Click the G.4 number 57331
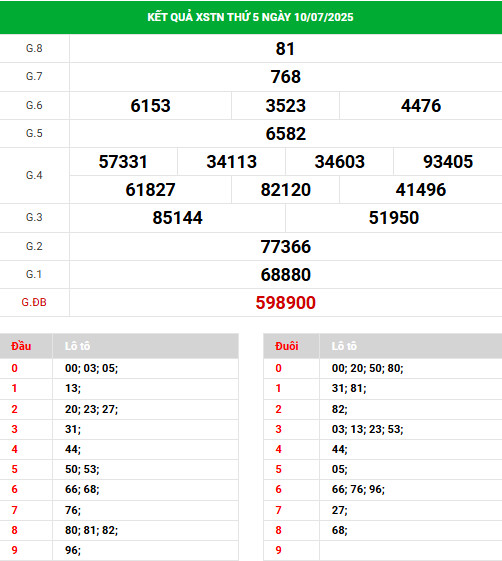502x561 pixels. (x=123, y=161)
